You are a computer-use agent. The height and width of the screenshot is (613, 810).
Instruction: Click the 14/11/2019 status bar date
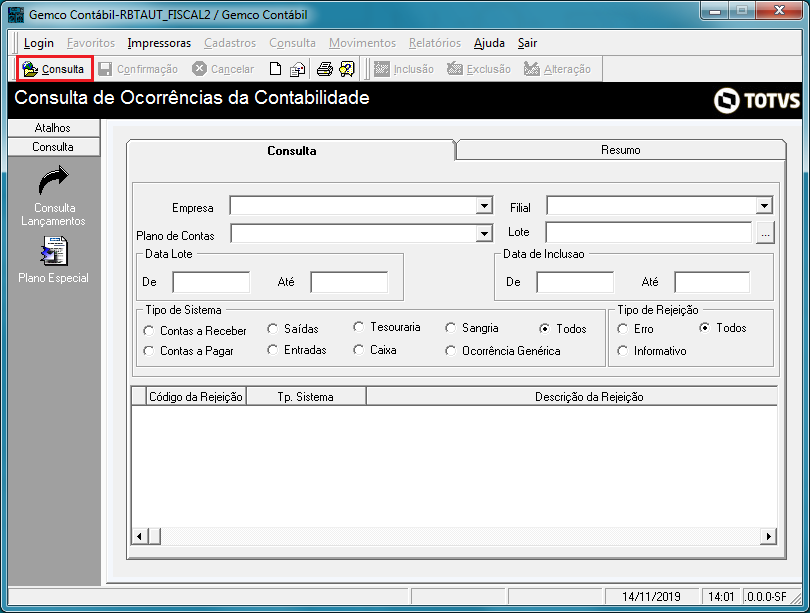(651, 596)
